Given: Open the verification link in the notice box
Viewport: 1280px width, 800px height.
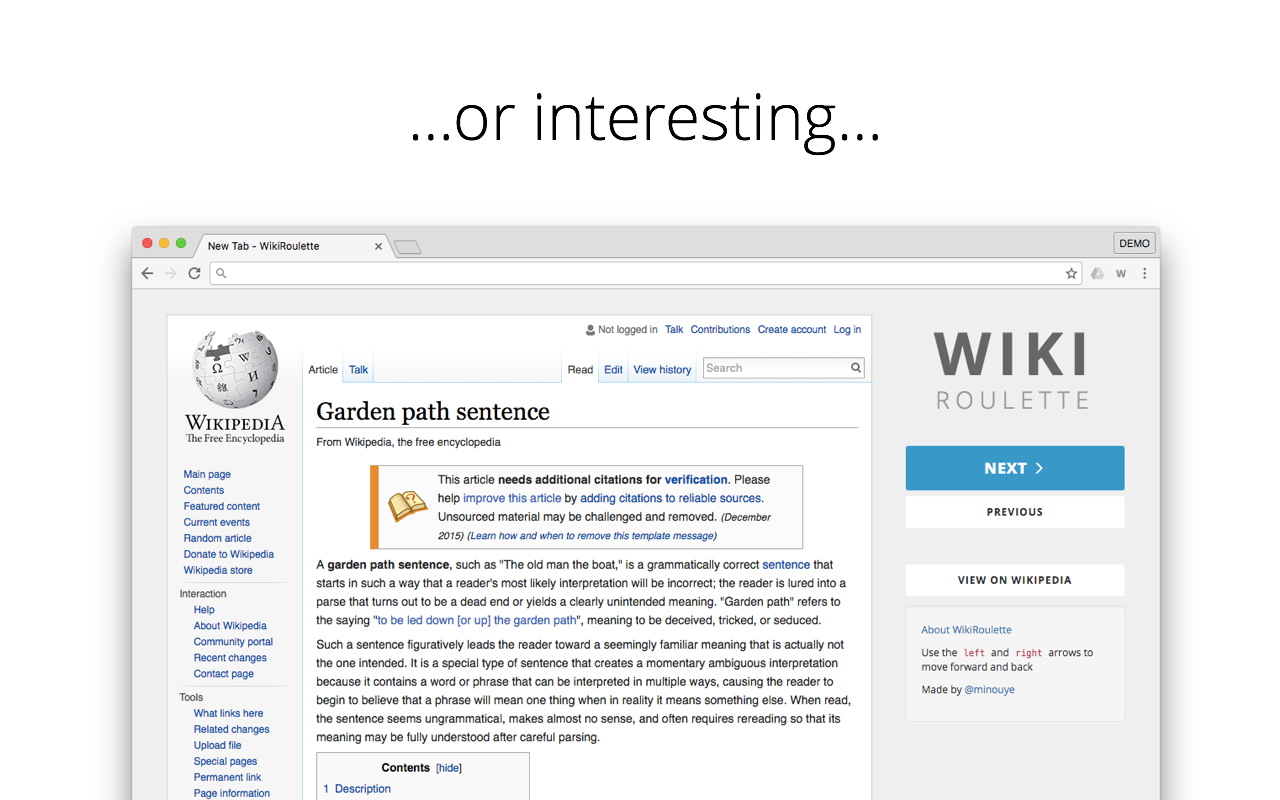Looking at the screenshot, I should click(x=696, y=479).
